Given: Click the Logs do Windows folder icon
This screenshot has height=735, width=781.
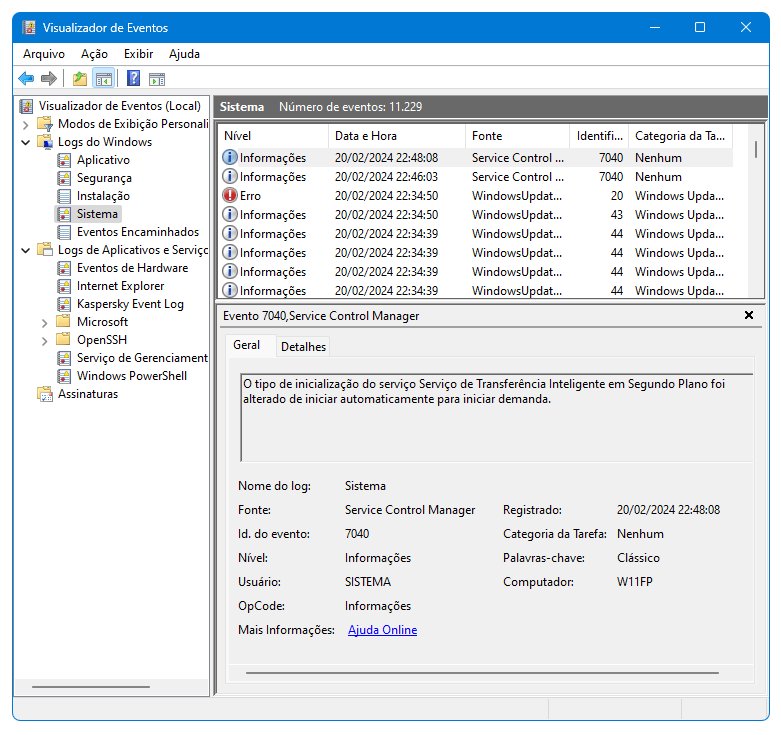Looking at the screenshot, I should pos(45,142).
